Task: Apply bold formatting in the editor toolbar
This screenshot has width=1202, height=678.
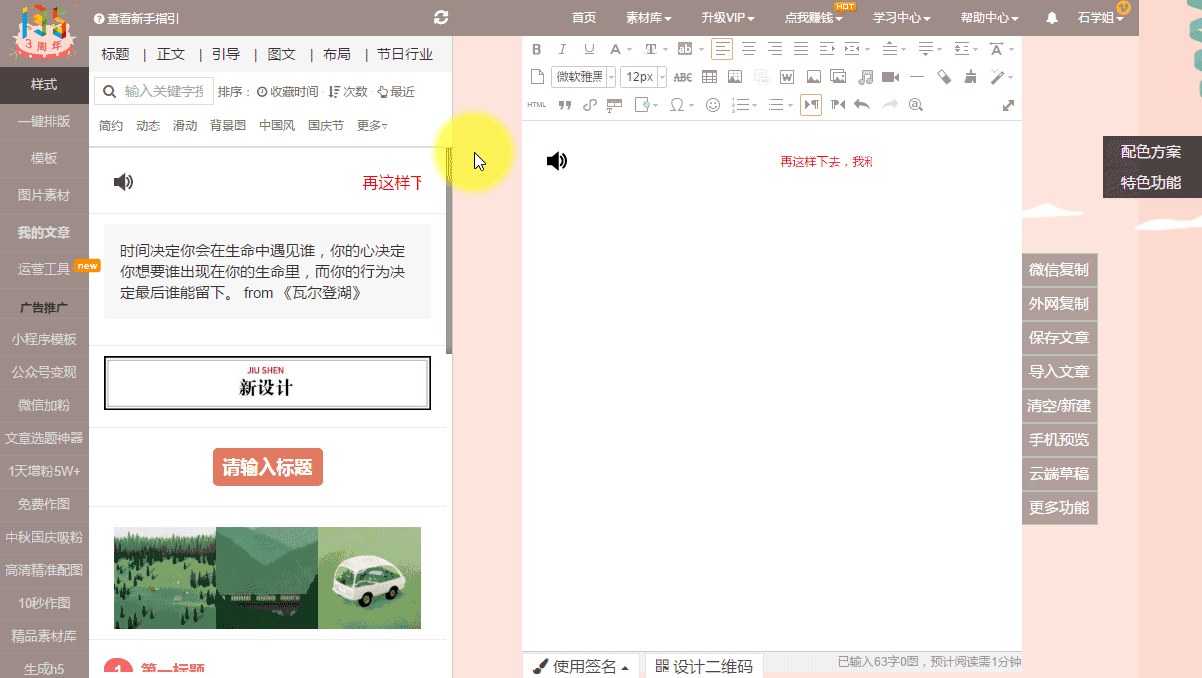Action: pos(536,49)
